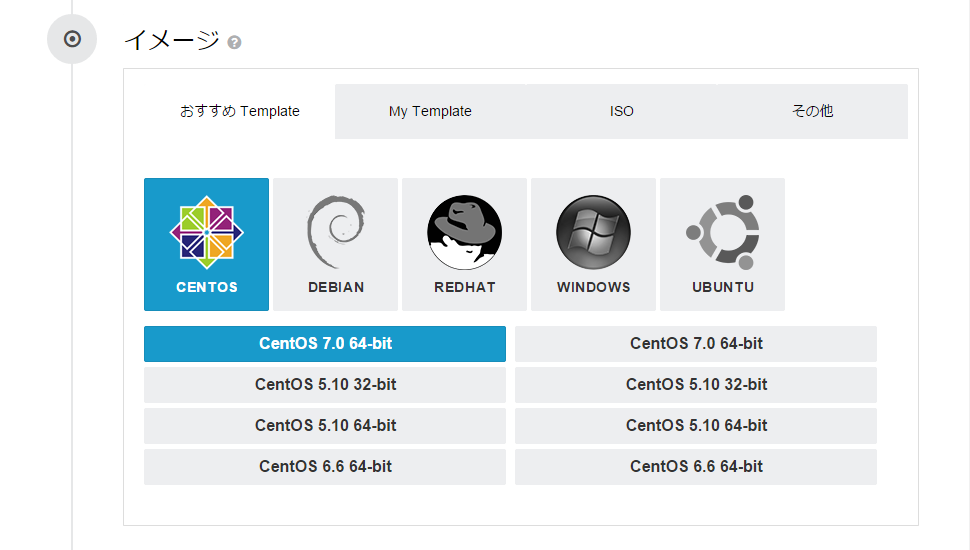Switch to the My Template tab
The image size is (970, 550).
[x=431, y=111]
